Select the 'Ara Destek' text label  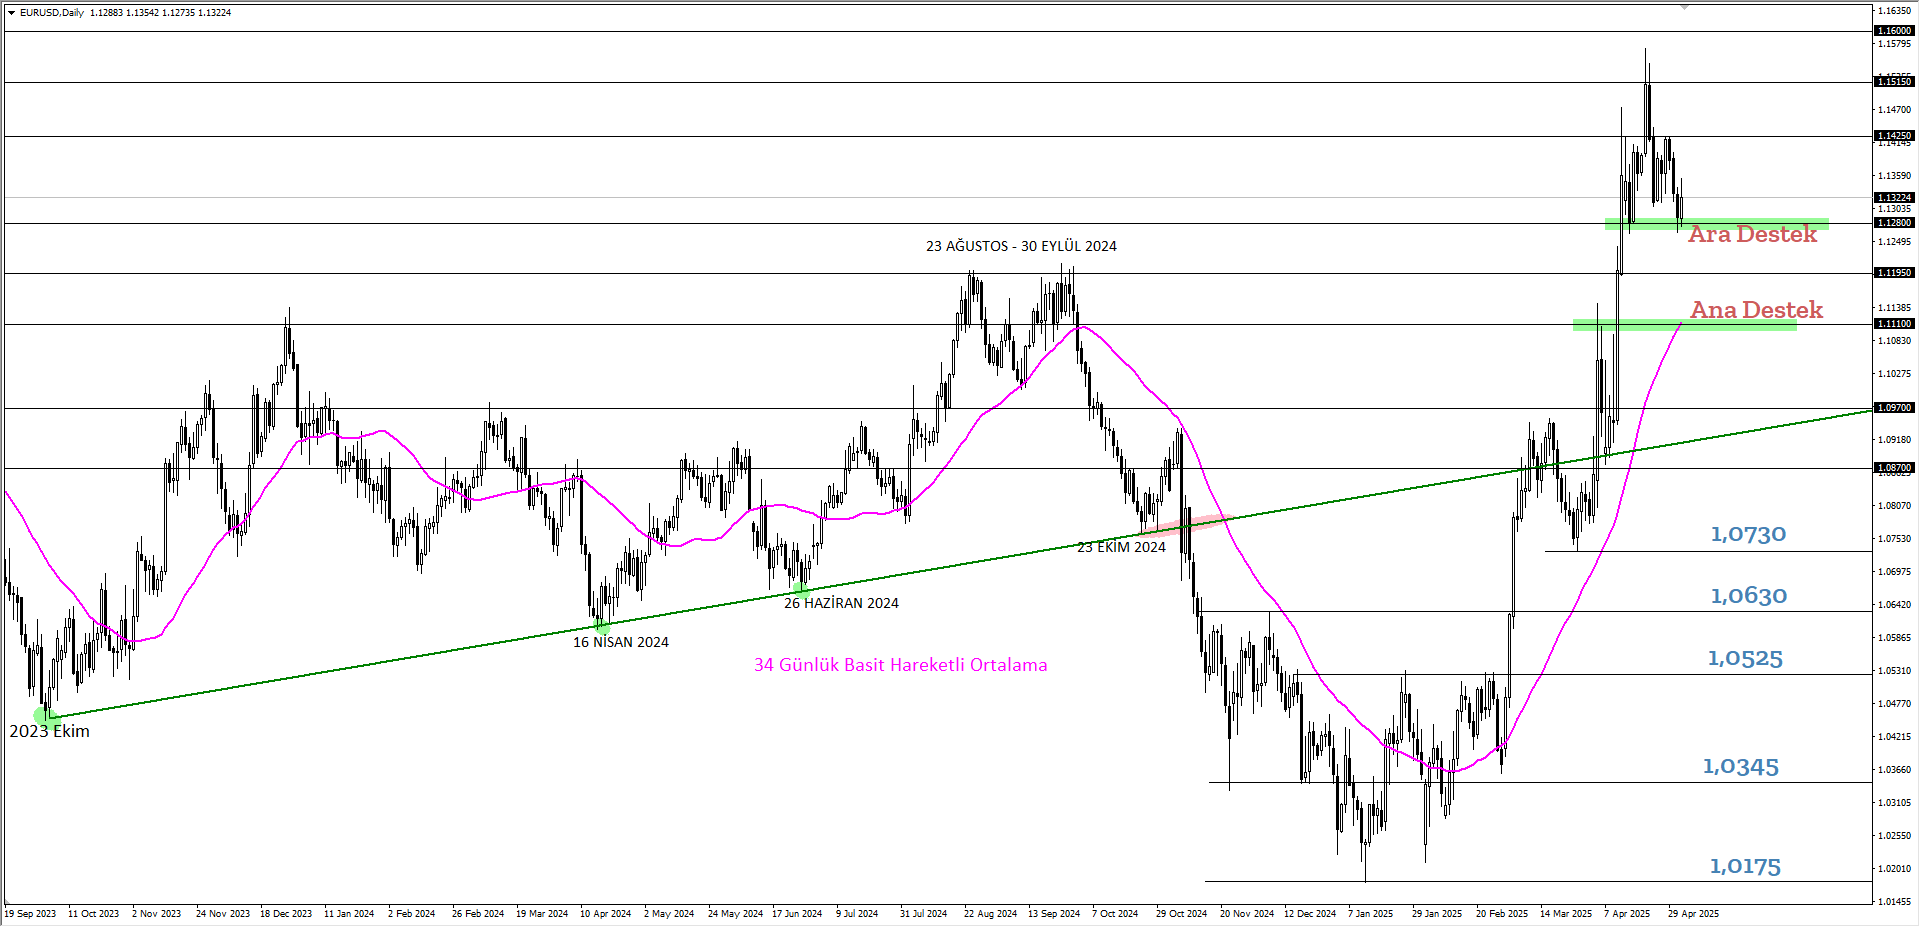1753,234
